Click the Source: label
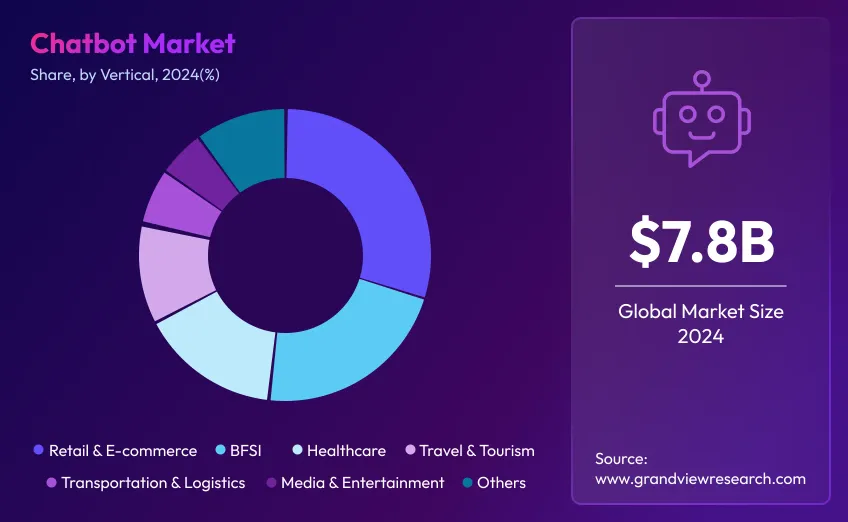The image size is (848, 522). point(621,459)
